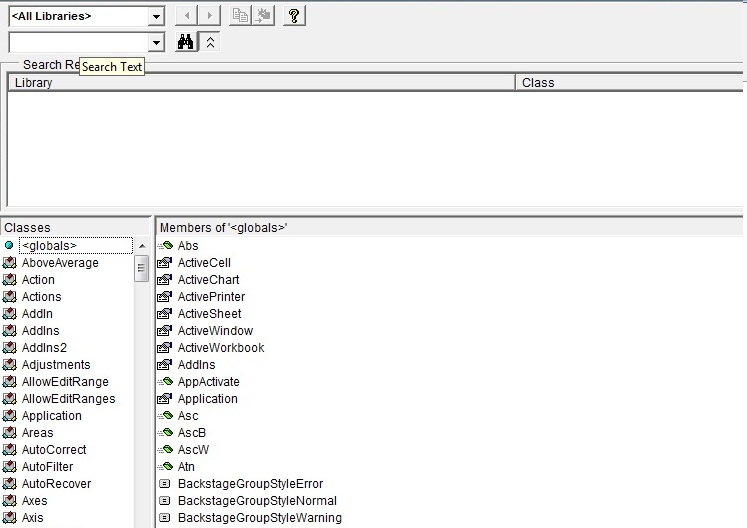Click the icon beside AutoCorrect class

click(10, 449)
